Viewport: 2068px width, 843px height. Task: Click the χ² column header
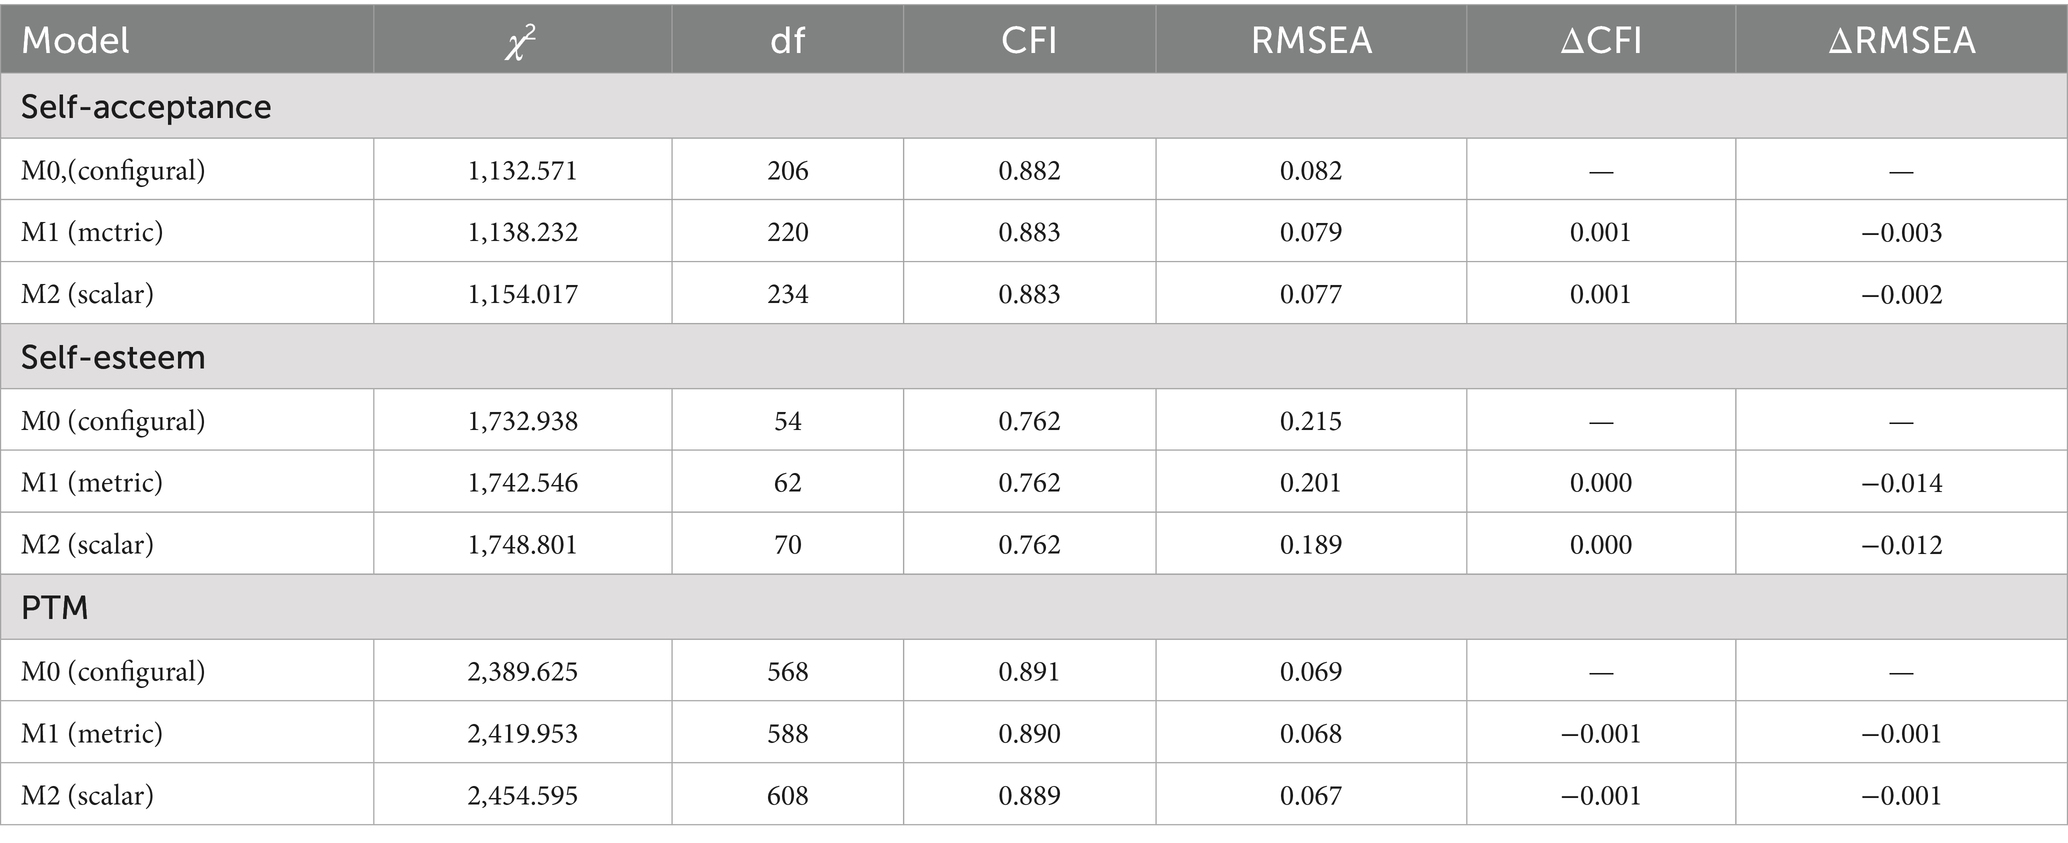[x=521, y=41]
